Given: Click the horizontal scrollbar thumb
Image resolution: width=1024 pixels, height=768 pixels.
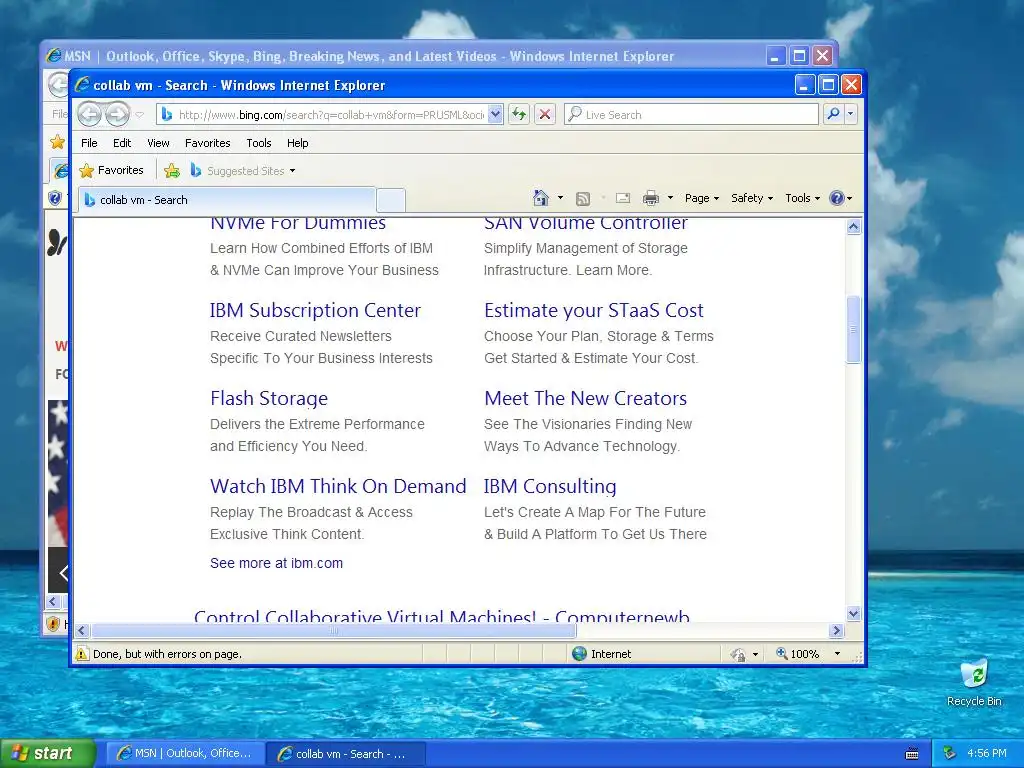Looking at the screenshot, I should [x=334, y=630].
